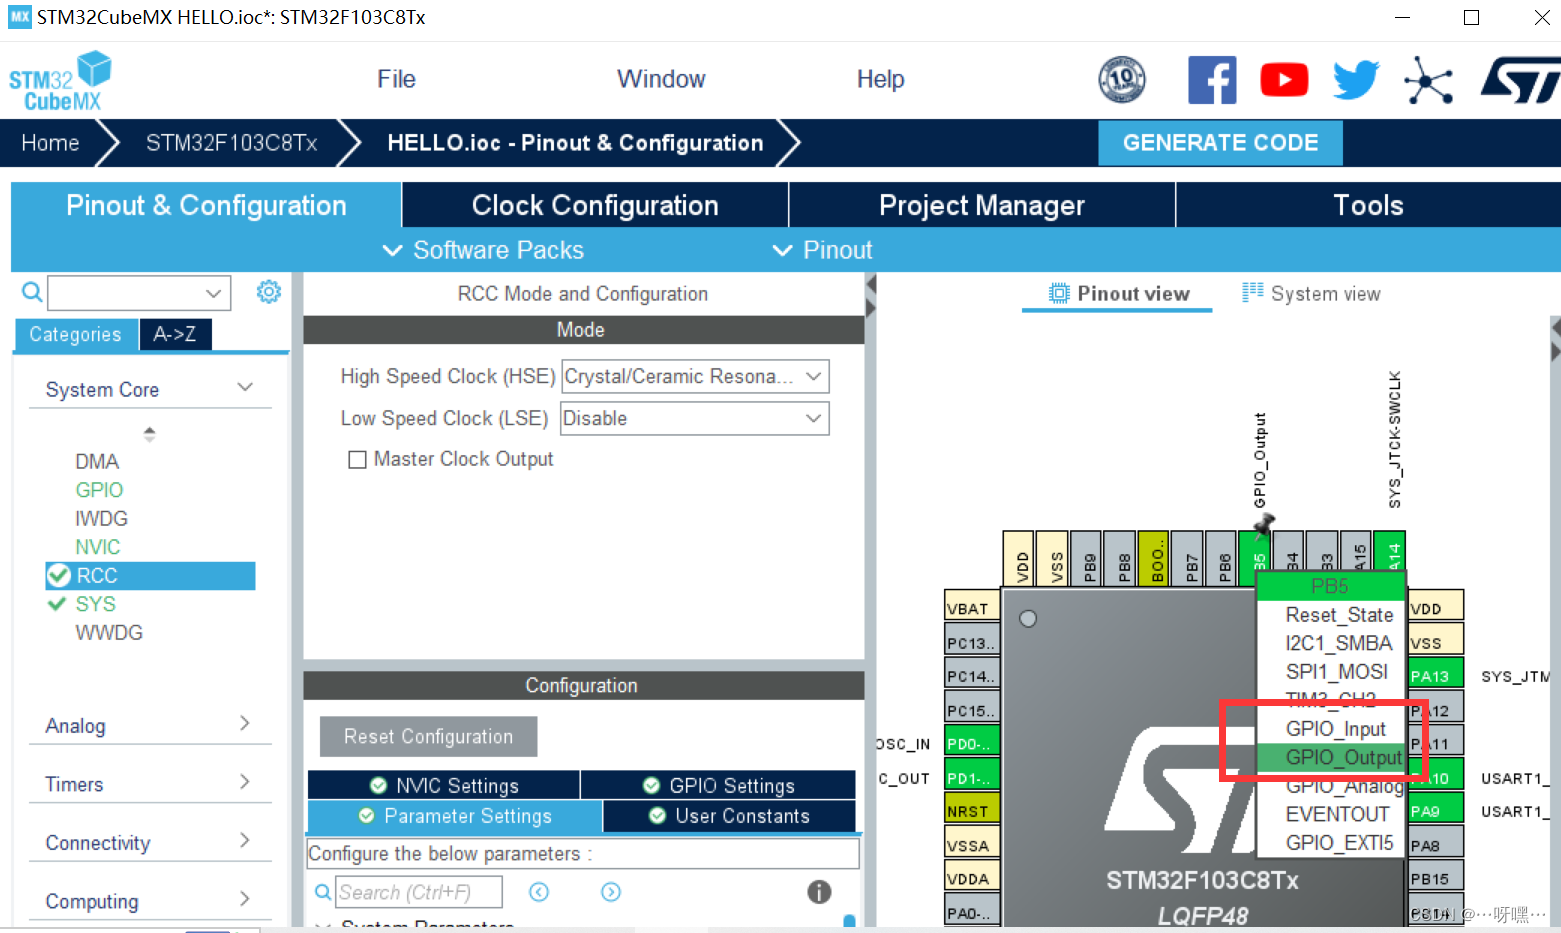Click the info icon in Parameter Settings panel
Viewport: 1561px width, 933px height.
click(819, 891)
